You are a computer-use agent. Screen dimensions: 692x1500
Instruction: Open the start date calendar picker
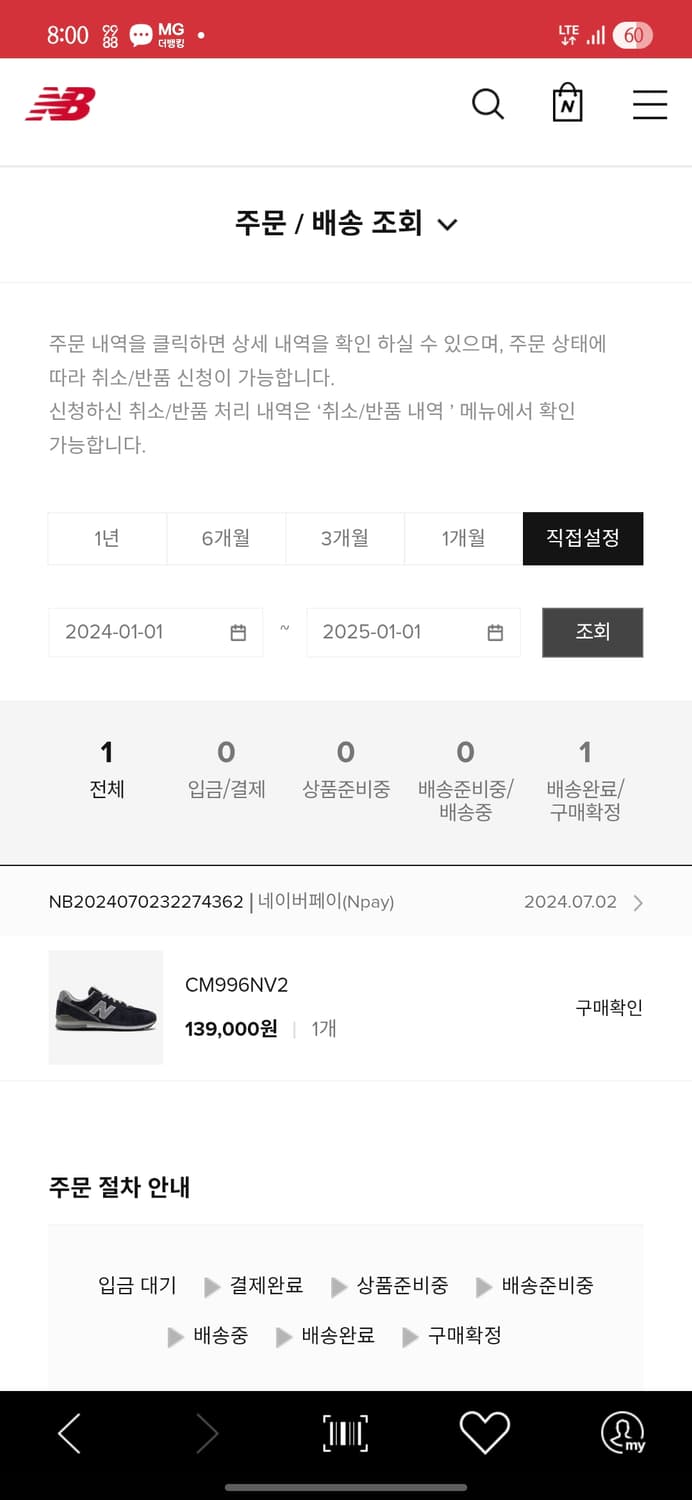tap(237, 632)
